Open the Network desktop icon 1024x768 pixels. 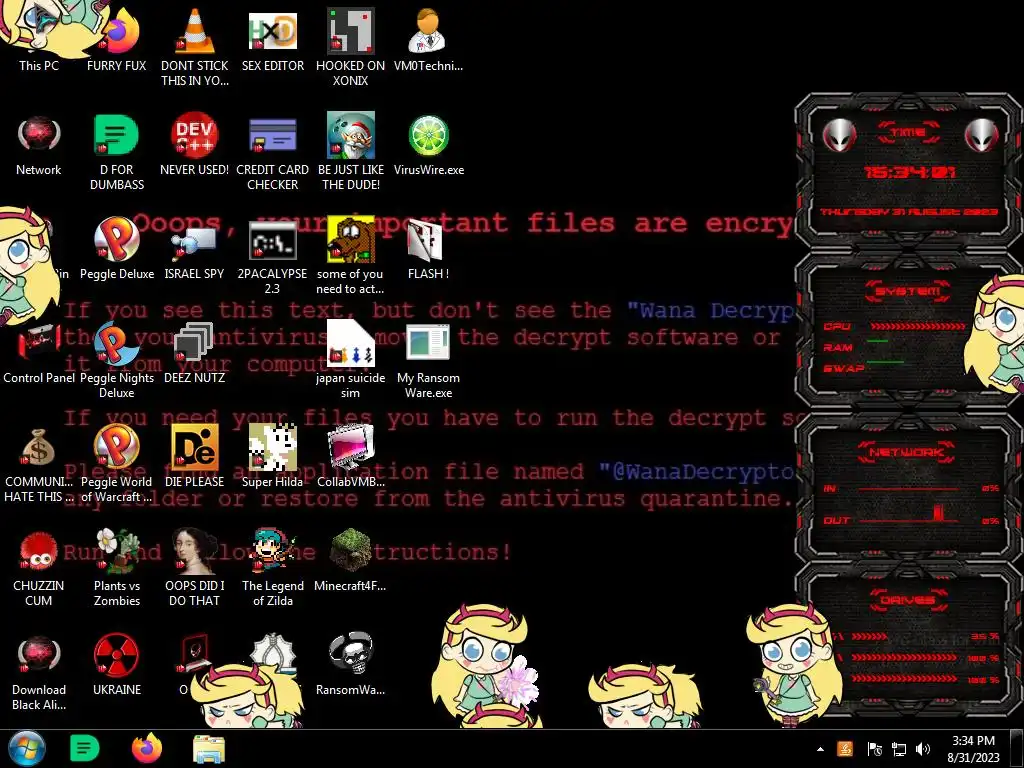(39, 145)
